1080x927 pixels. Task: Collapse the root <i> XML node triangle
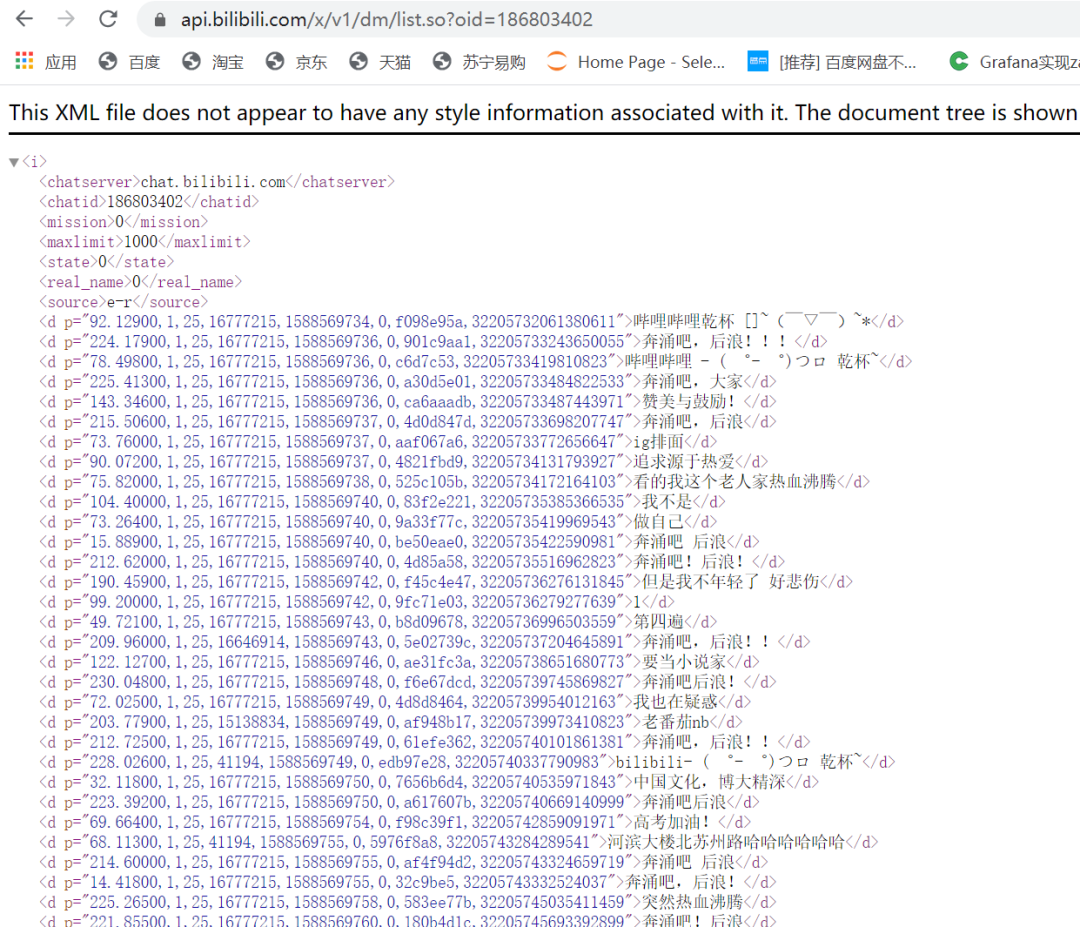tap(14, 163)
